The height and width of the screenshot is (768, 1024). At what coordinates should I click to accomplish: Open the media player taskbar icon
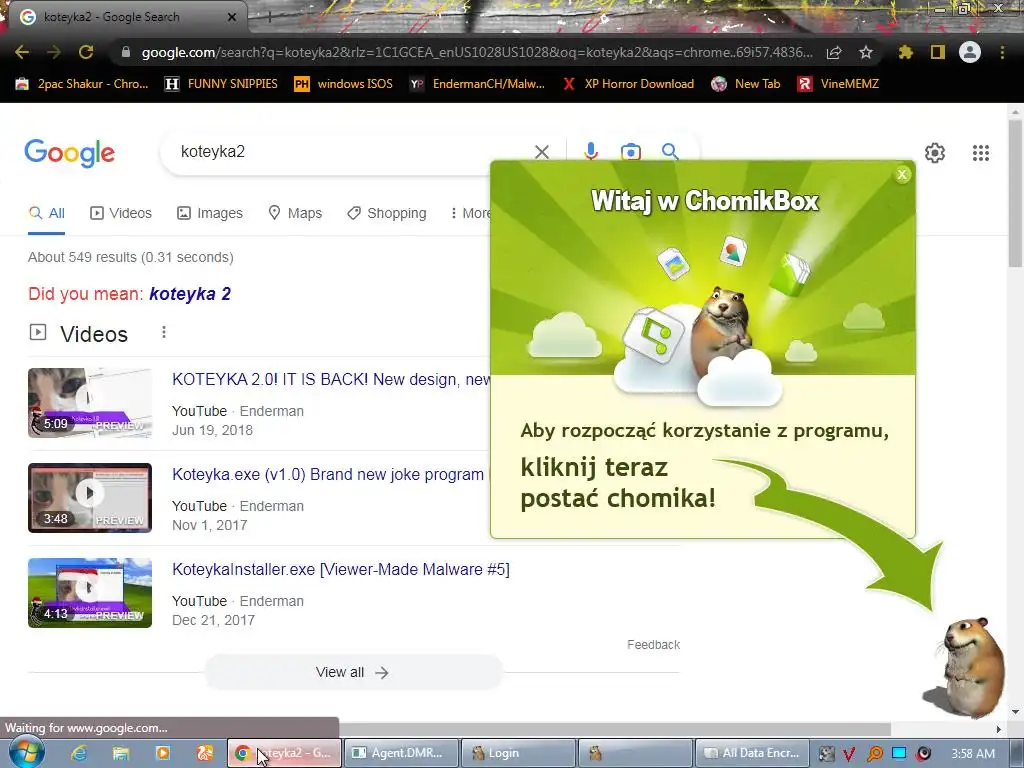point(163,753)
